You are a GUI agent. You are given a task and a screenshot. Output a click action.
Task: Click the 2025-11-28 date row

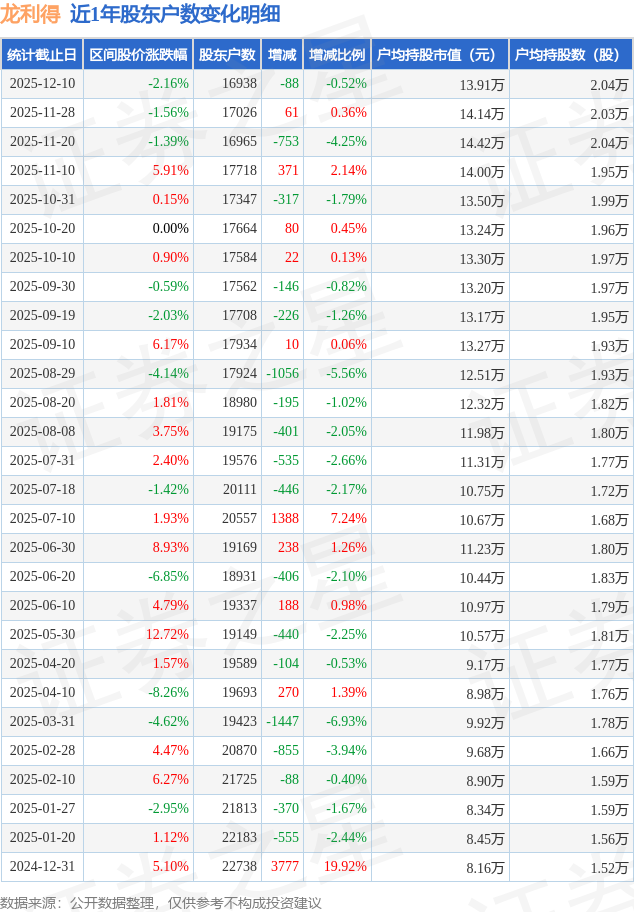pyautogui.click(x=41, y=113)
